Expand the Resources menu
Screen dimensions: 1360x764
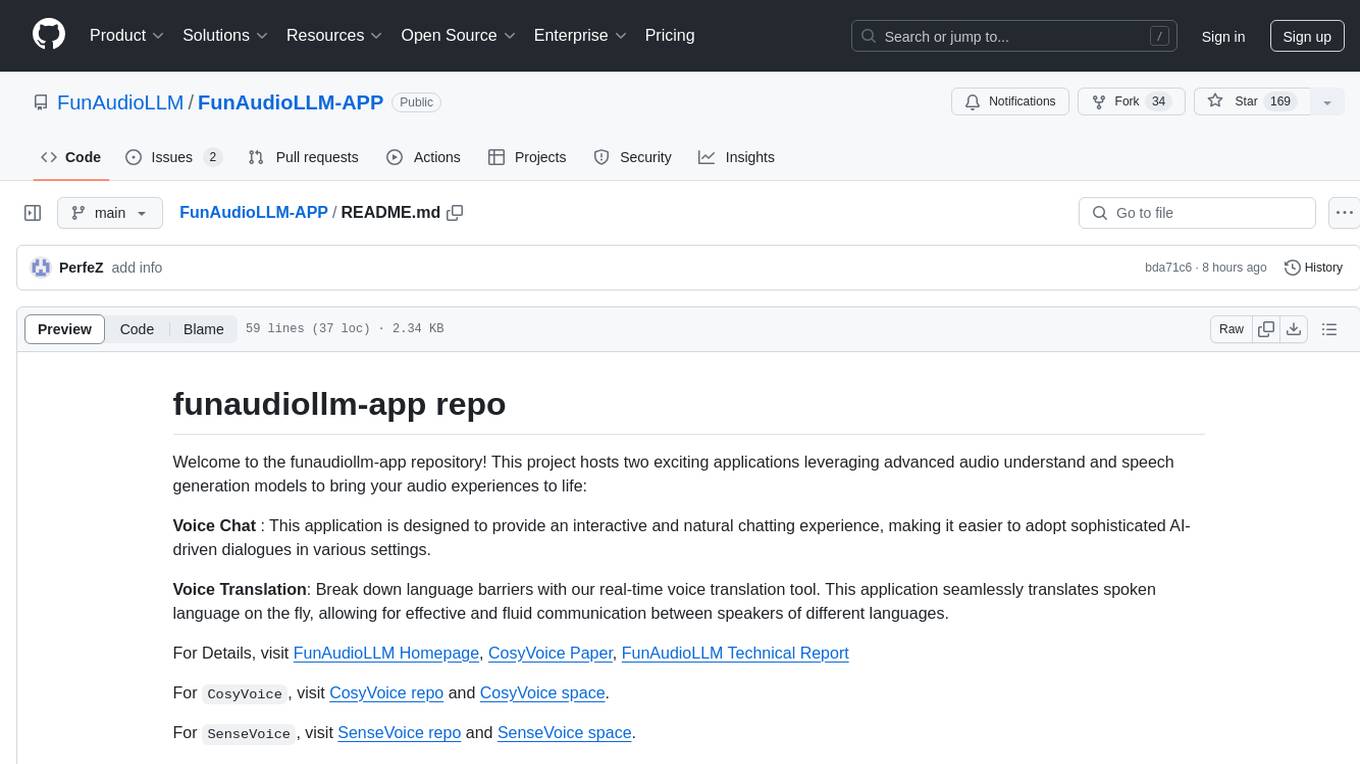tap(334, 35)
